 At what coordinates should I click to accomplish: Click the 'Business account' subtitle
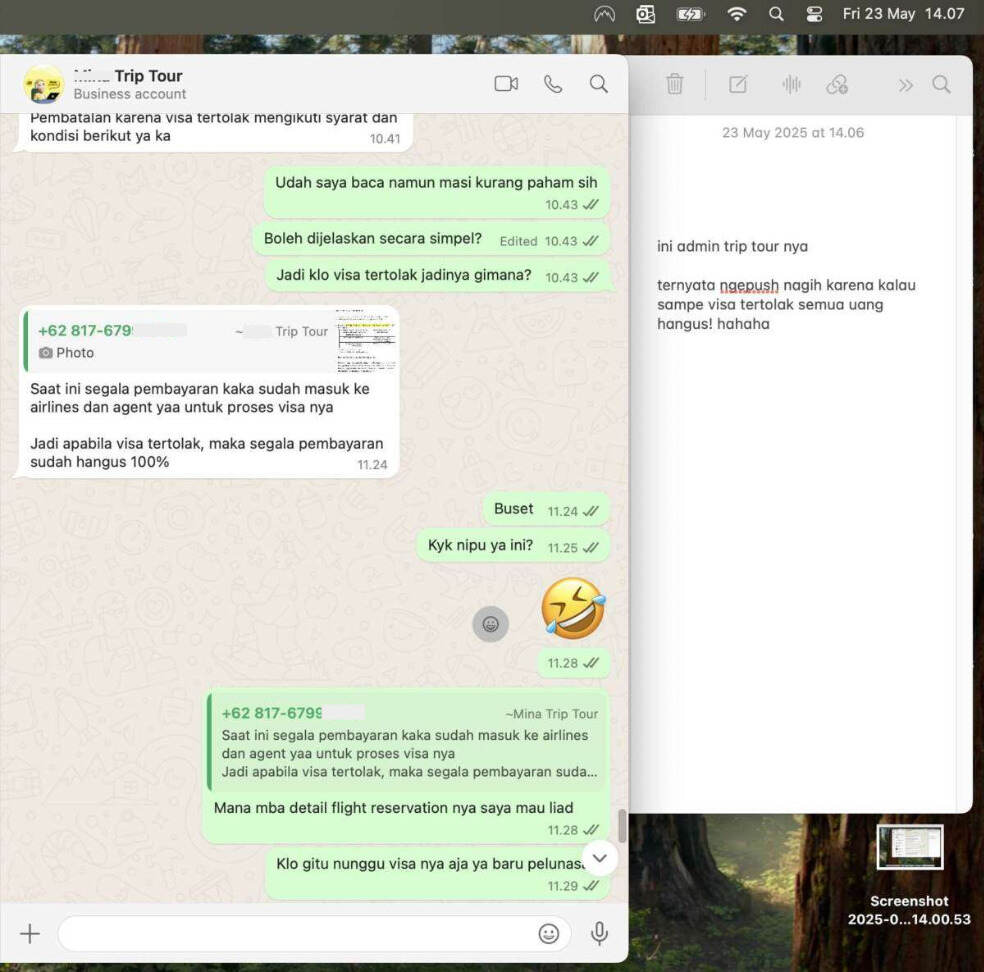[130, 94]
